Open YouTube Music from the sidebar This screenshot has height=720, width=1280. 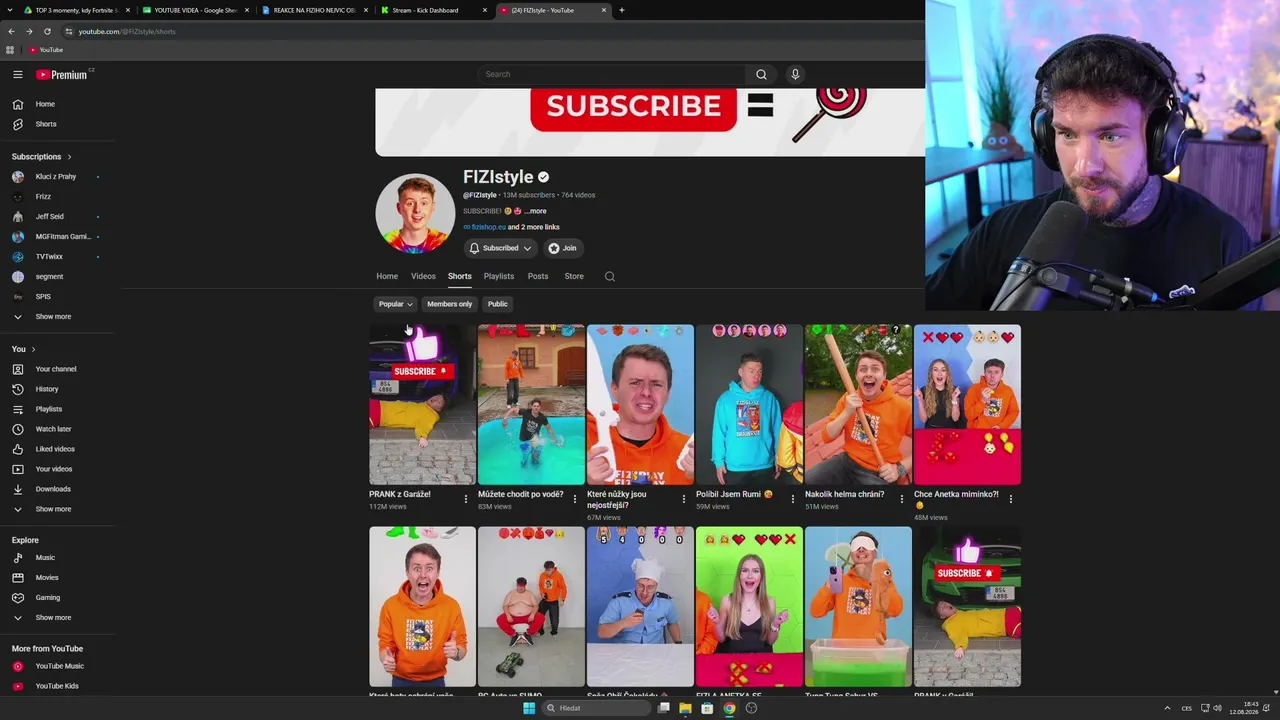click(x=58, y=666)
